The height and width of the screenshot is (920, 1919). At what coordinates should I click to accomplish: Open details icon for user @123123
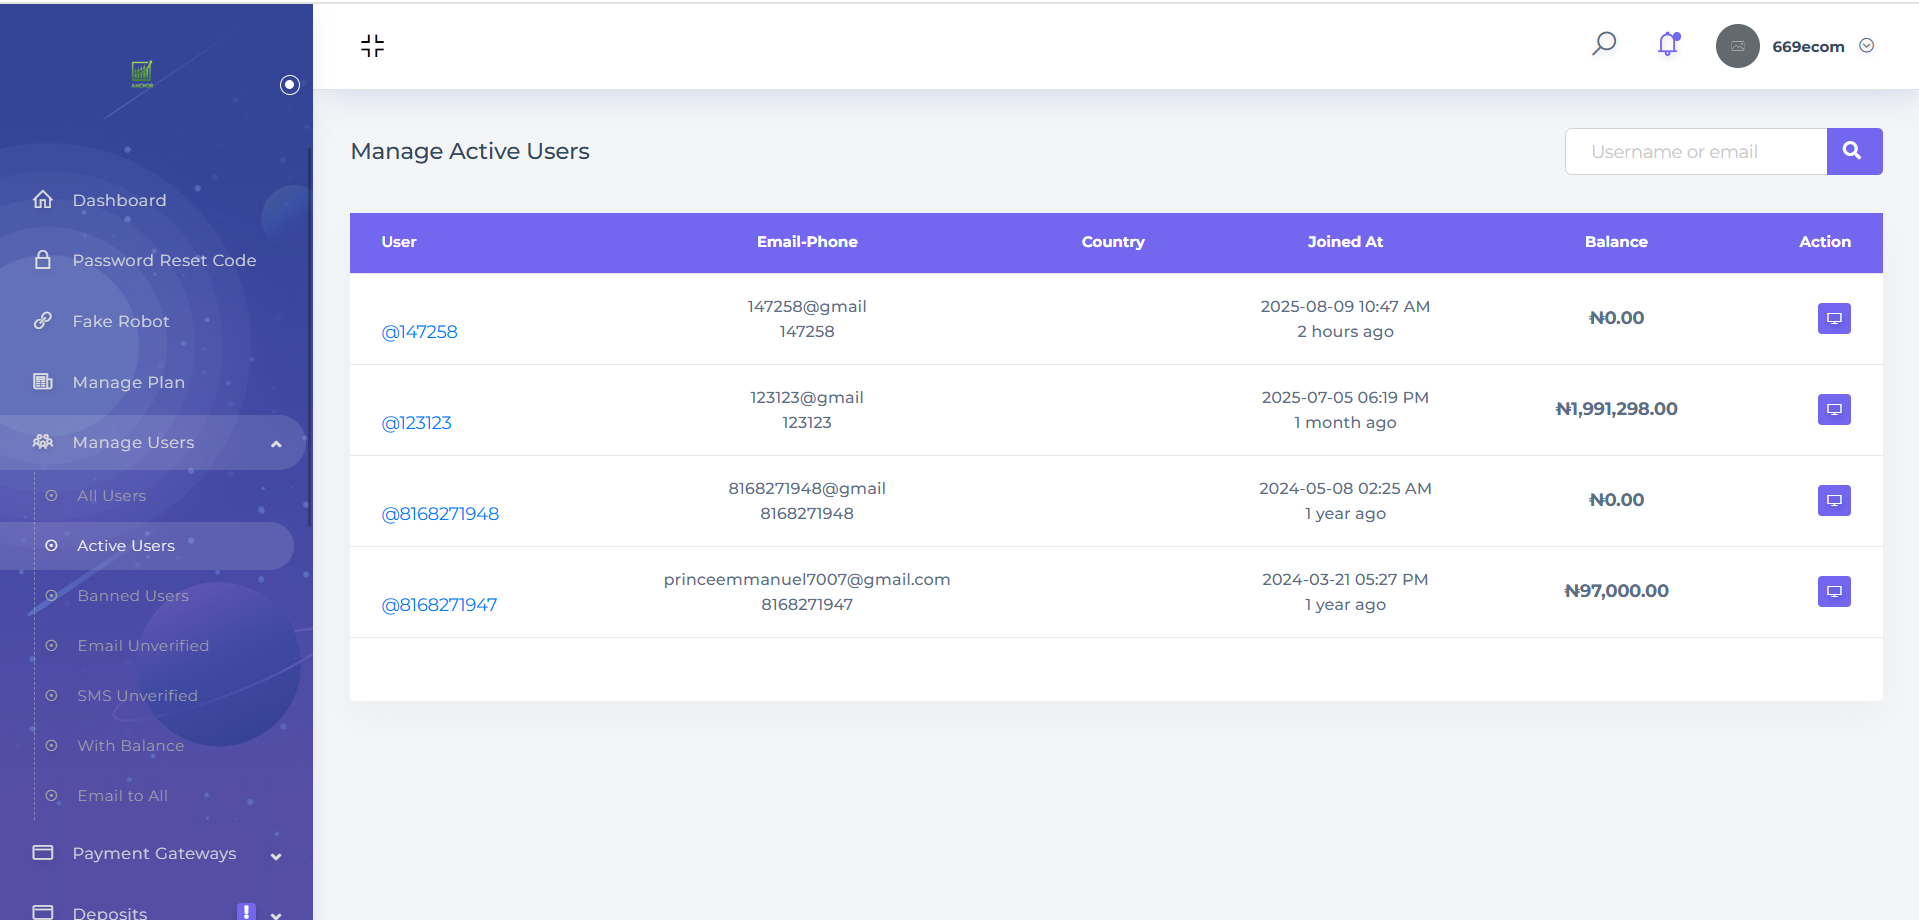1834,409
